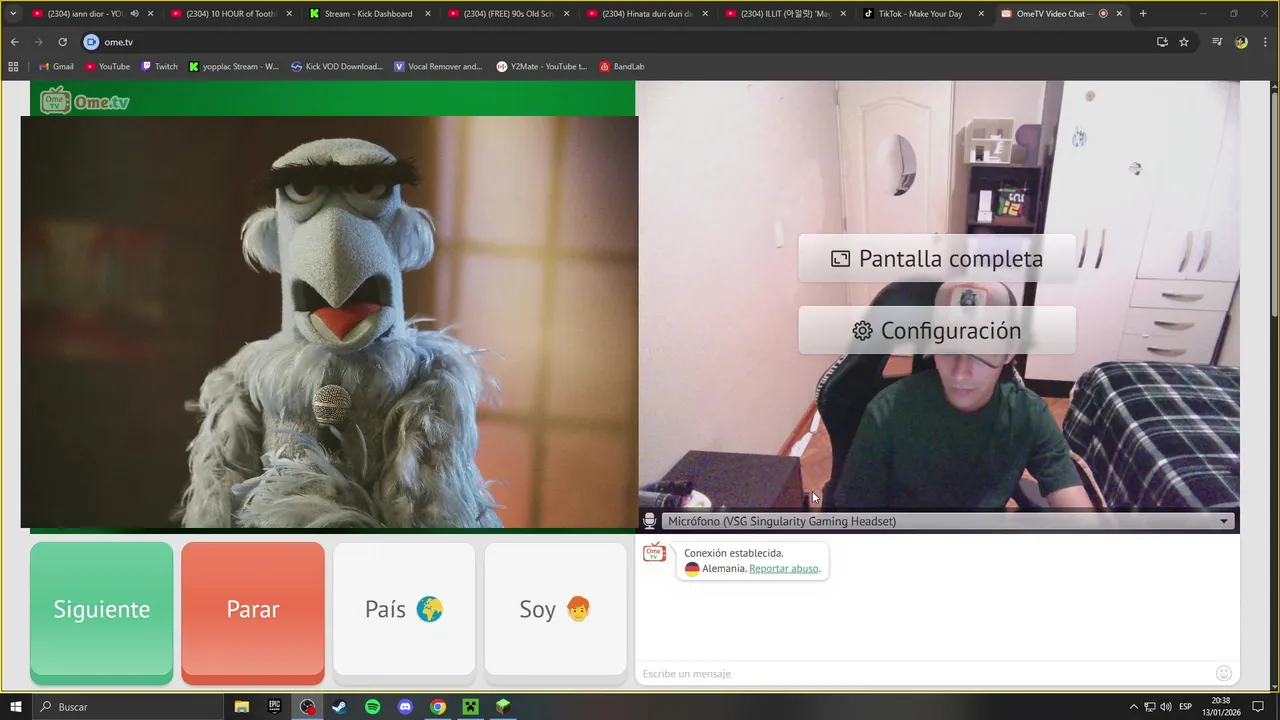Screen dimensions: 1280x720
Task: Click Pantalla completa button
Action: click(x=937, y=259)
